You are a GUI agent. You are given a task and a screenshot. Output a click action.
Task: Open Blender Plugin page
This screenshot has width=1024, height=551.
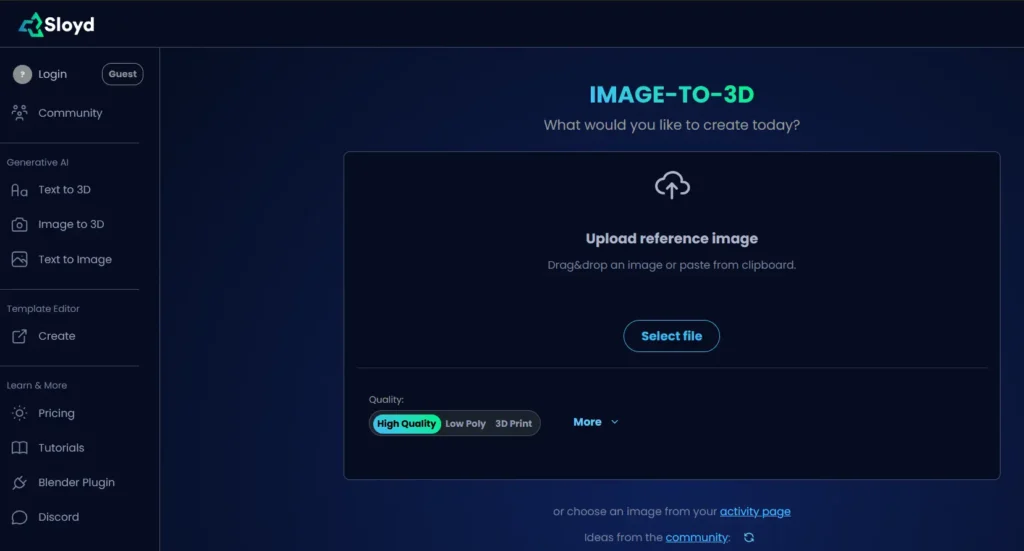76,482
